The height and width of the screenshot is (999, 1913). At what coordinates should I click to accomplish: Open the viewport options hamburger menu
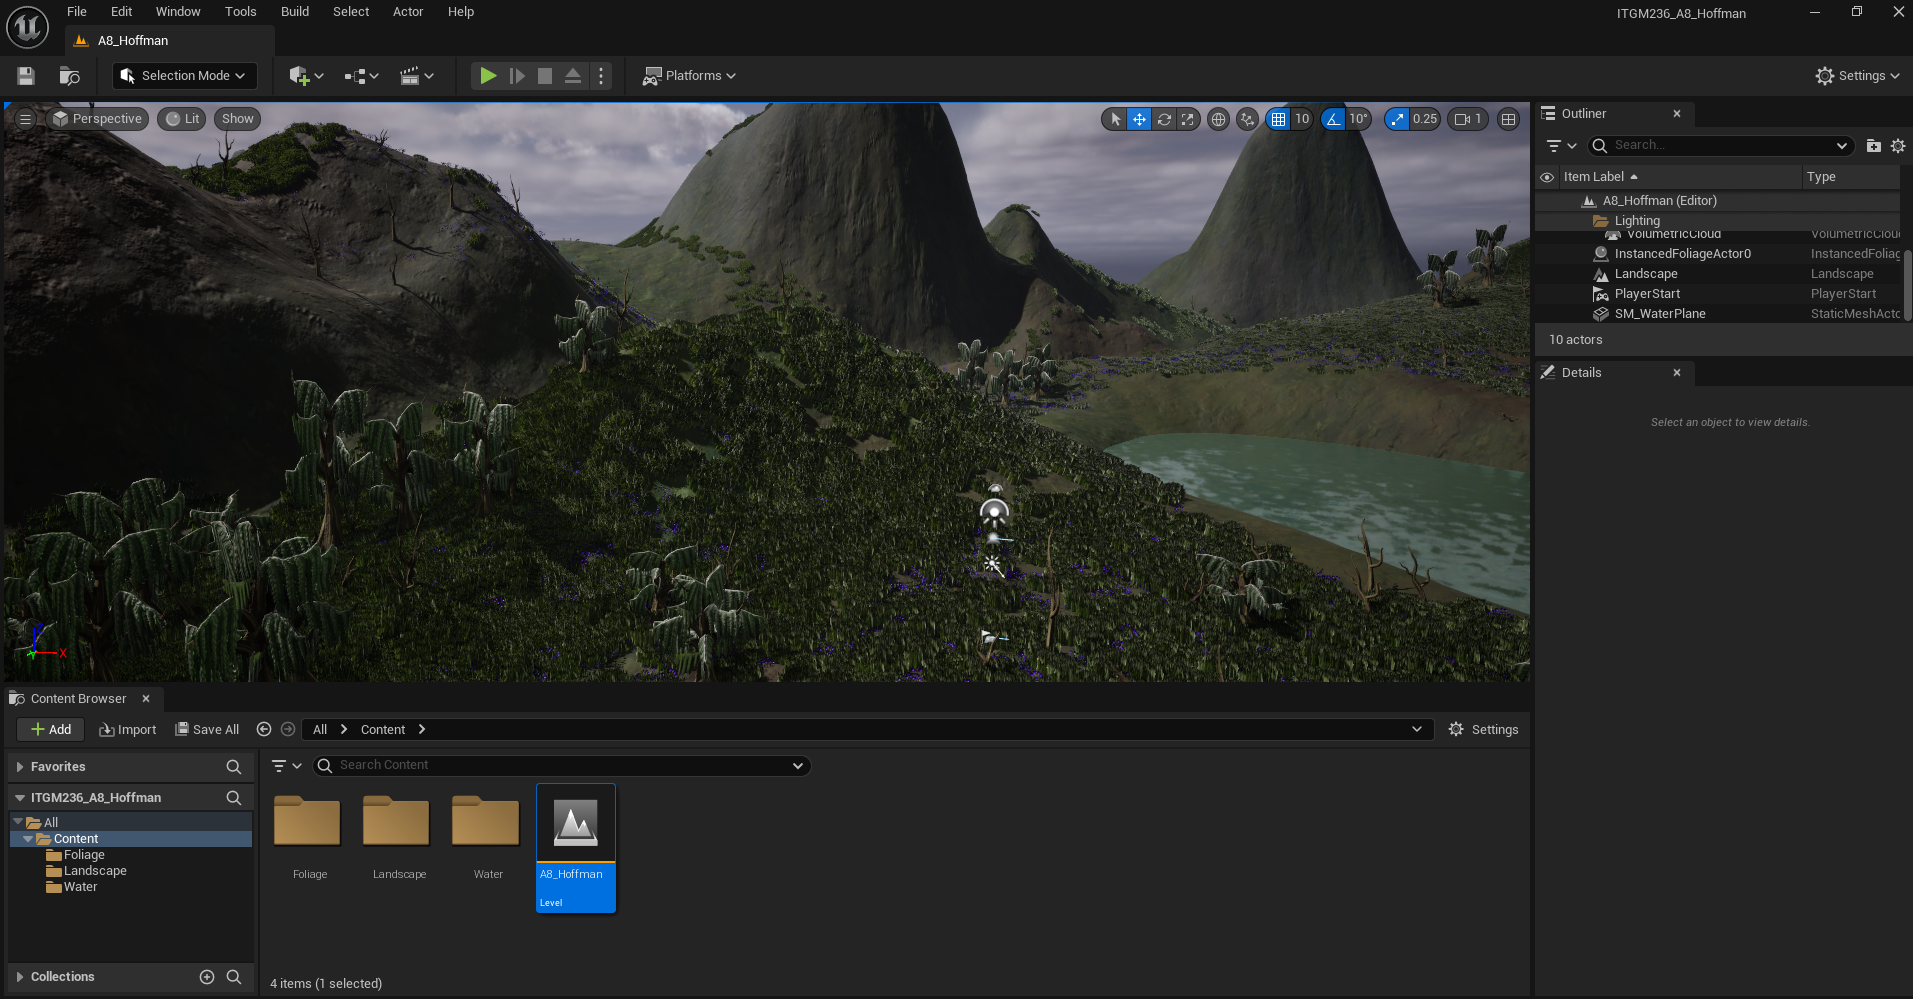26,119
